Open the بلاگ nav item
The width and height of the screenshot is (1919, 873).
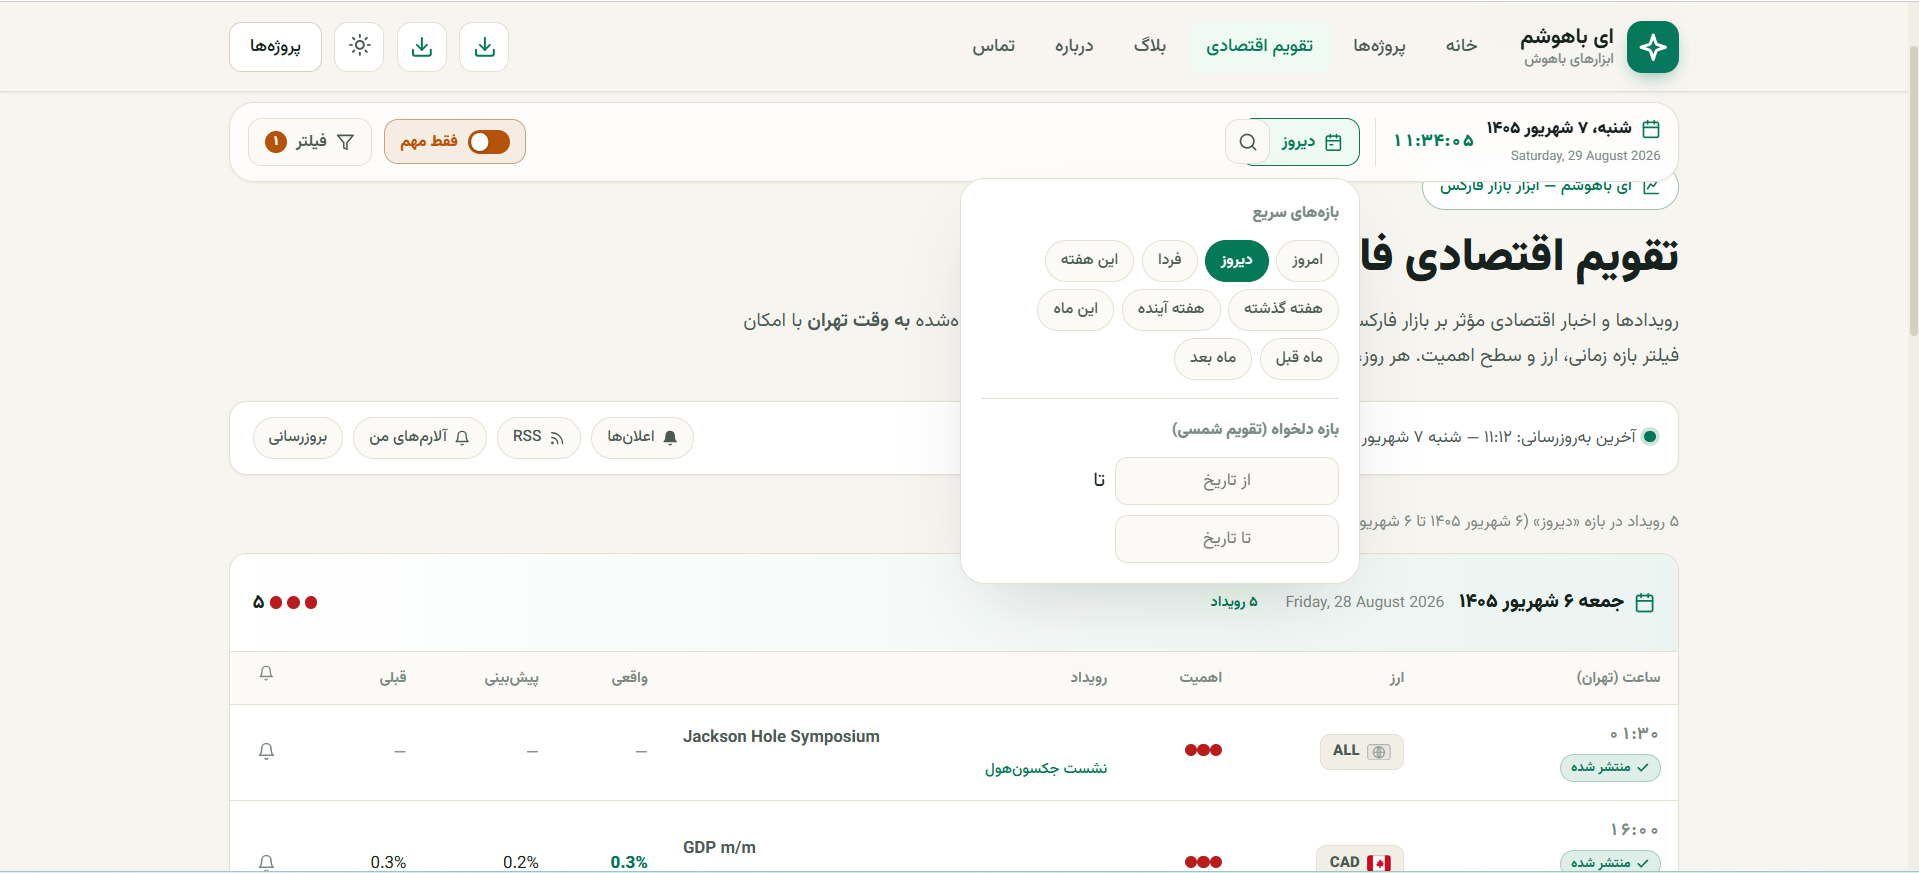pyautogui.click(x=1150, y=46)
